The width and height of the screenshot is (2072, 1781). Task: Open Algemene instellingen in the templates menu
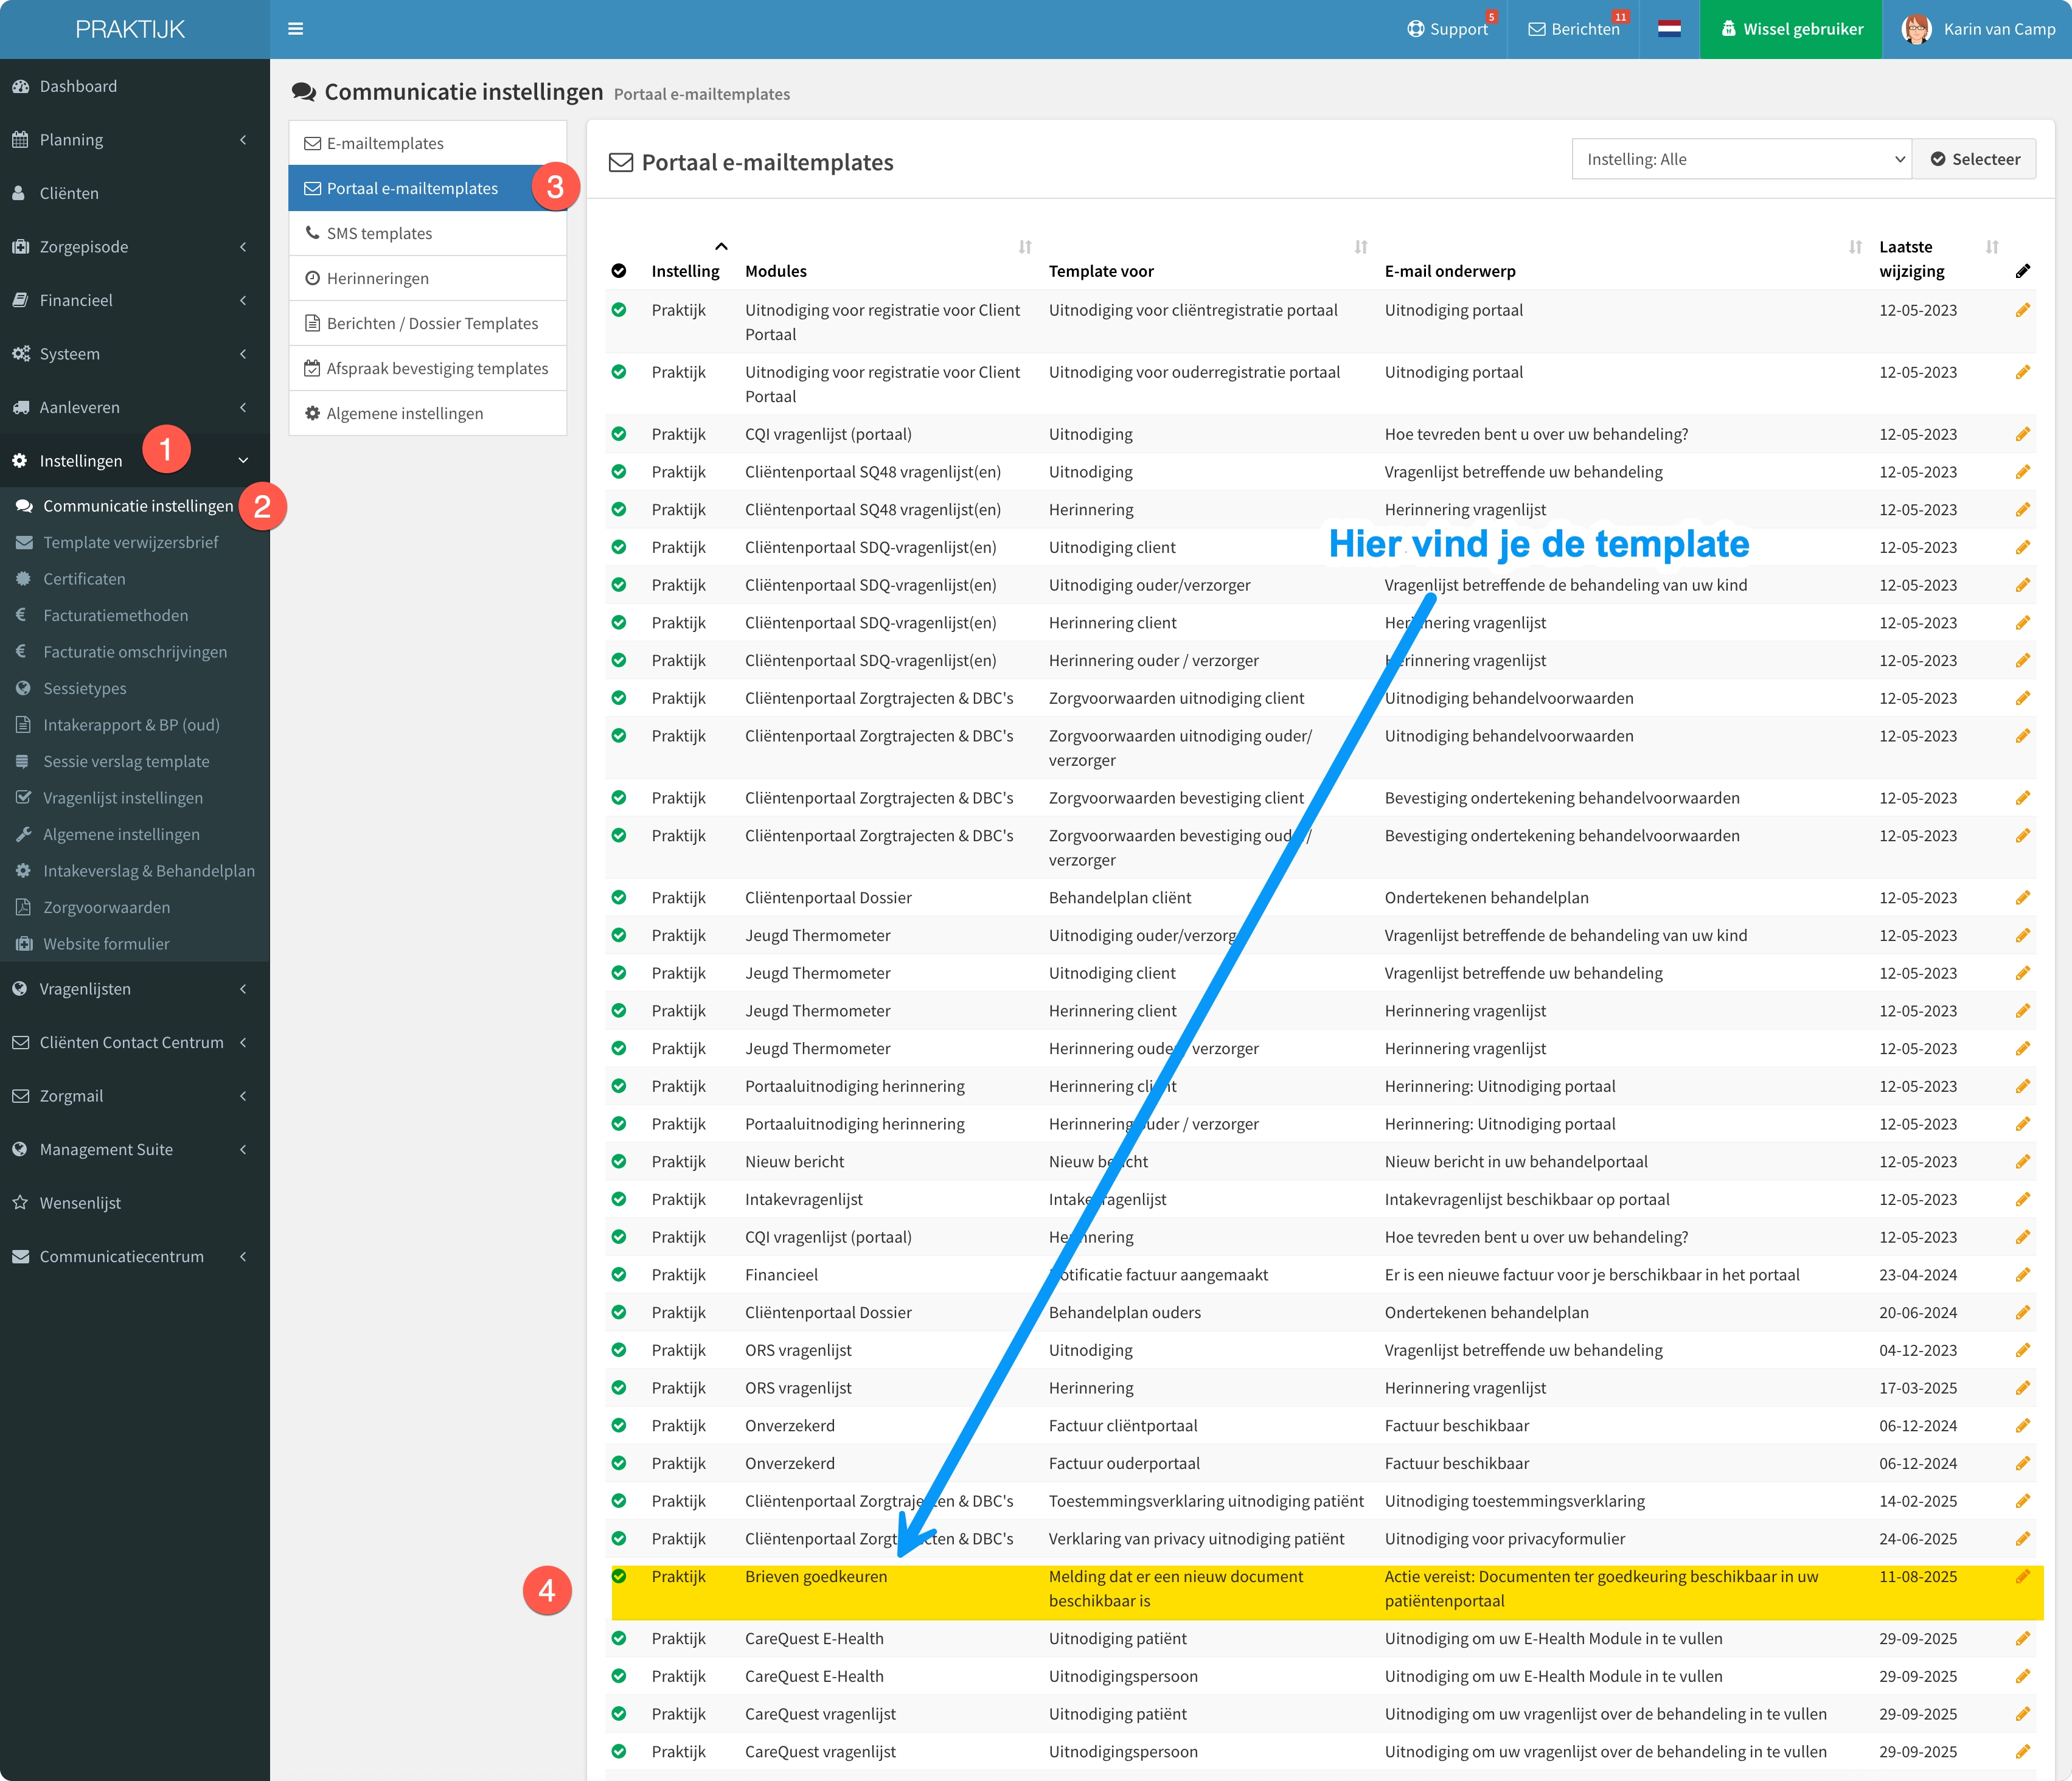click(428, 413)
